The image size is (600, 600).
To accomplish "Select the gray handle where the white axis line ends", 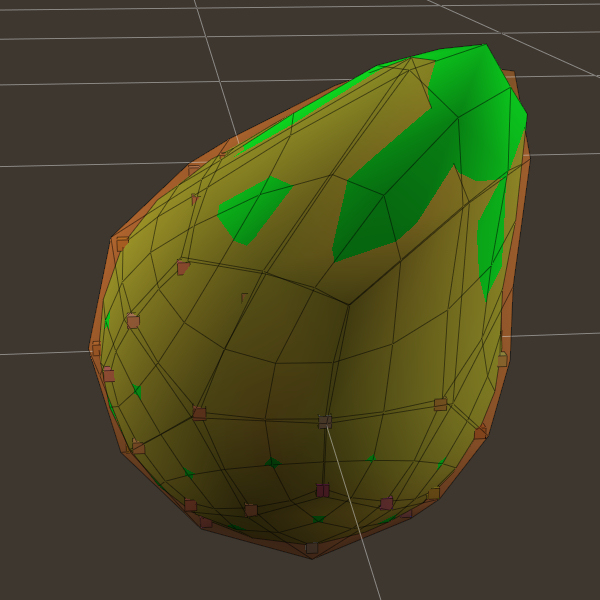I will tap(325, 422).
